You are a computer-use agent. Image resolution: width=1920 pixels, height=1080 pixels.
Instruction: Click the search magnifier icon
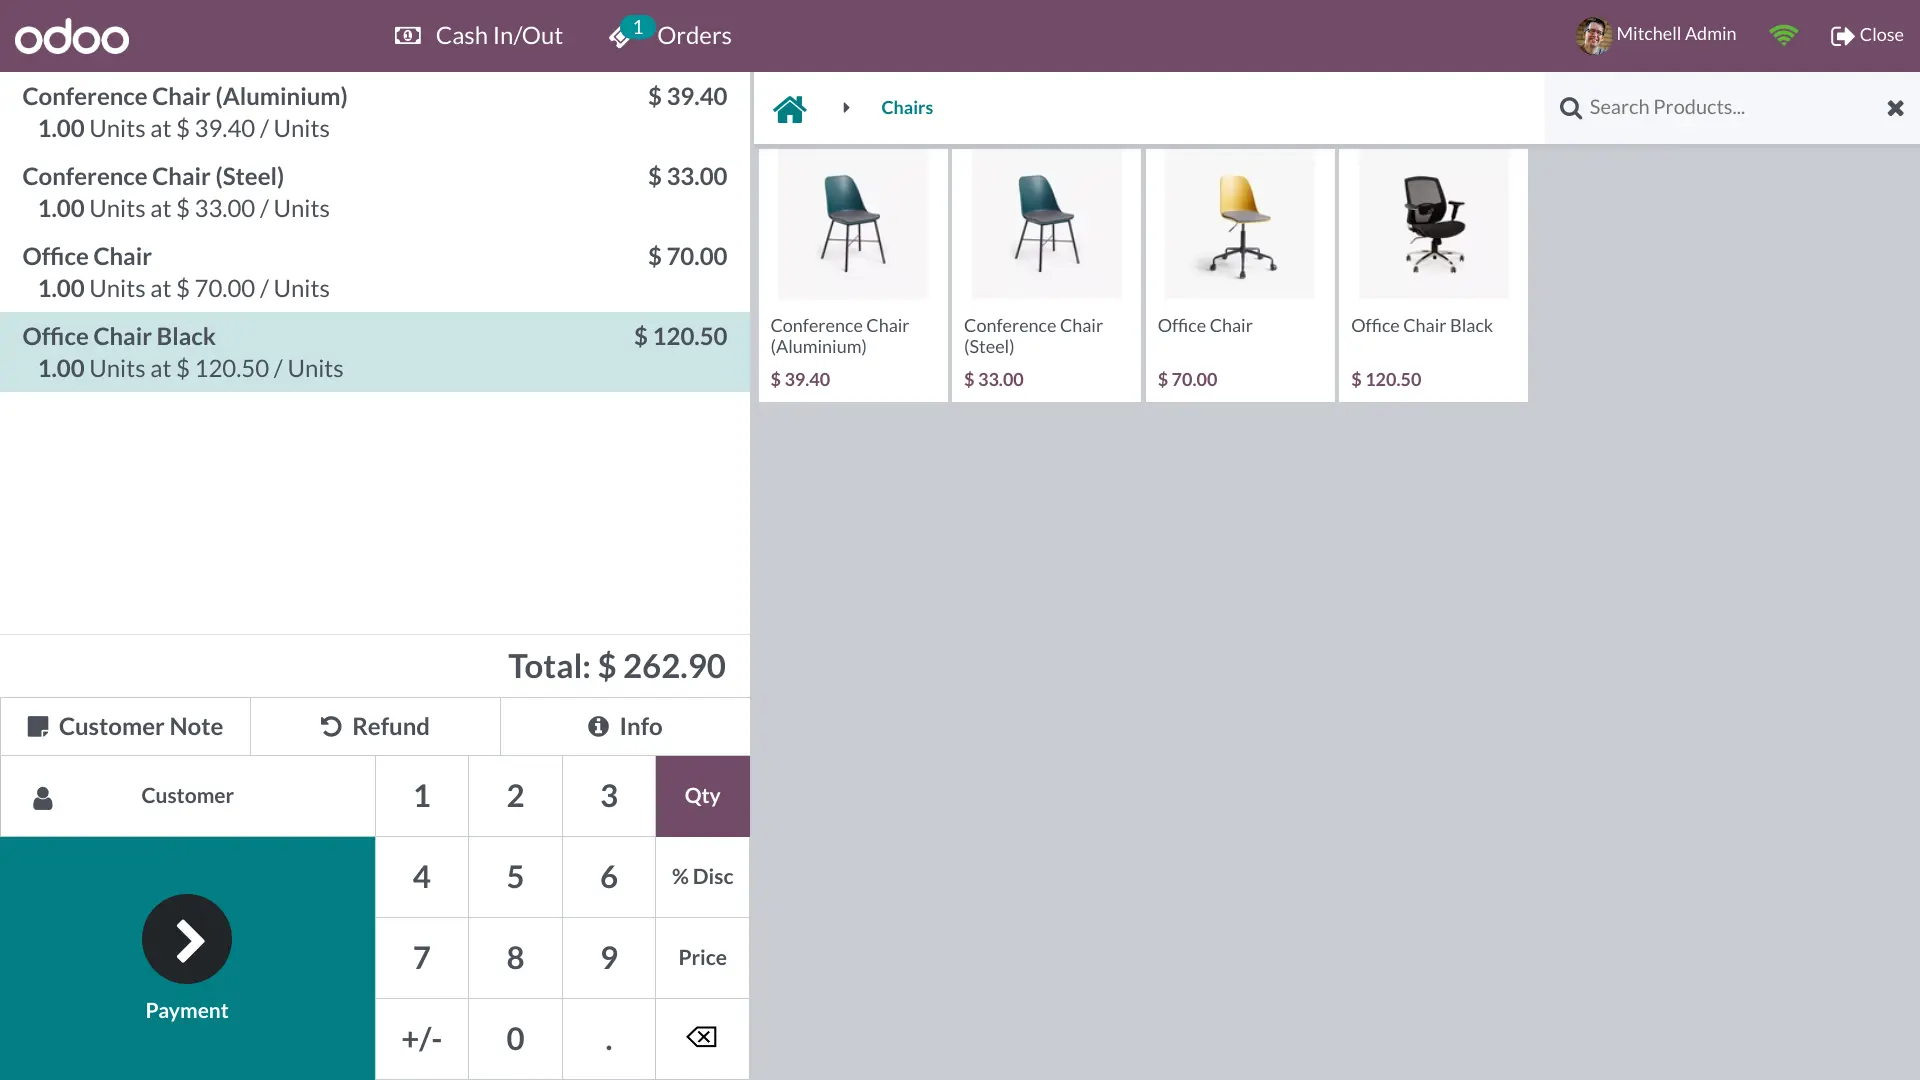pyautogui.click(x=1570, y=108)
